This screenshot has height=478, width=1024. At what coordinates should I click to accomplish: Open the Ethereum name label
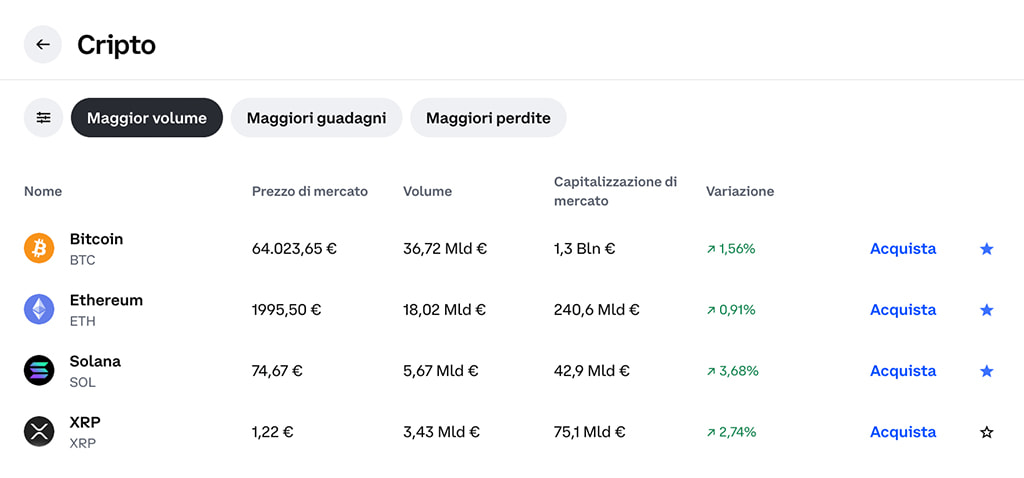coord(106,300)
